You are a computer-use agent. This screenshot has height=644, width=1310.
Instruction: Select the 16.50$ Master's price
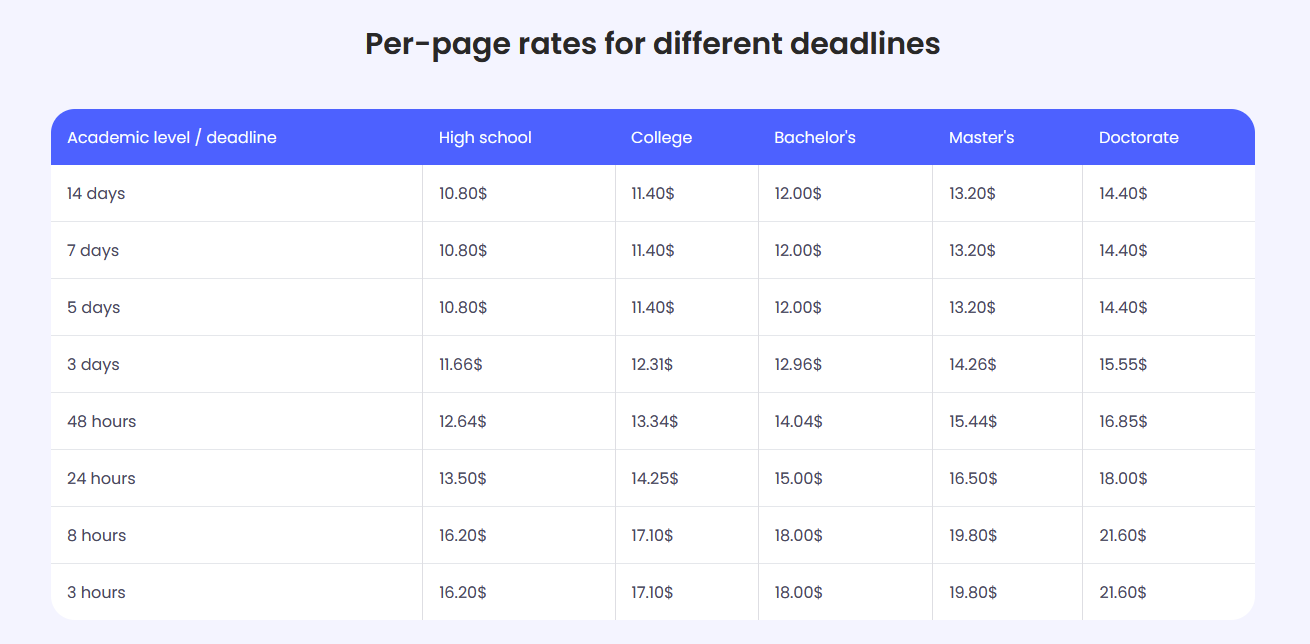click(973, 478)
